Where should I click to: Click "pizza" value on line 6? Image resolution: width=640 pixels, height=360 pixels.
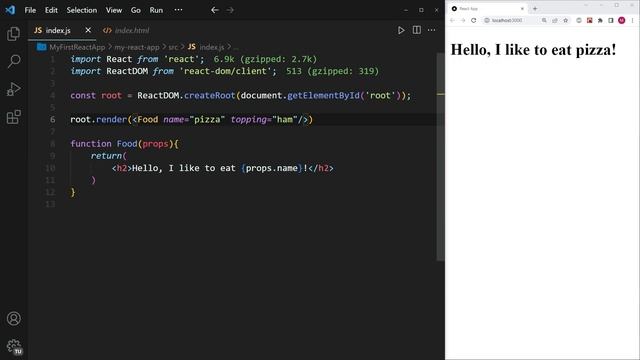tap(207, 120)
